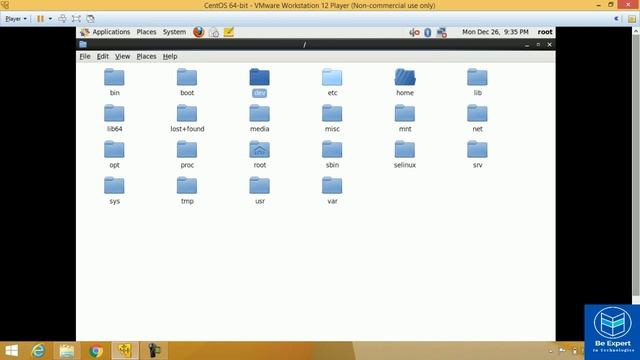The height and width of the screenshot is (360, 640).
Task: Select the misc folder icon
Action: click(332, 113)
